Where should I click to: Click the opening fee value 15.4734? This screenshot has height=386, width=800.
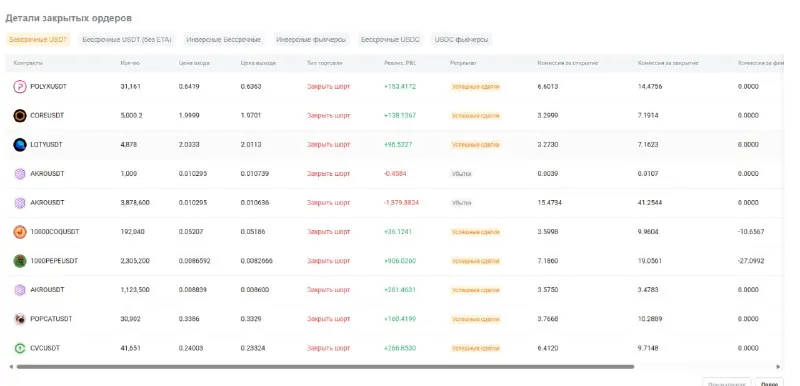coord(549,203)
